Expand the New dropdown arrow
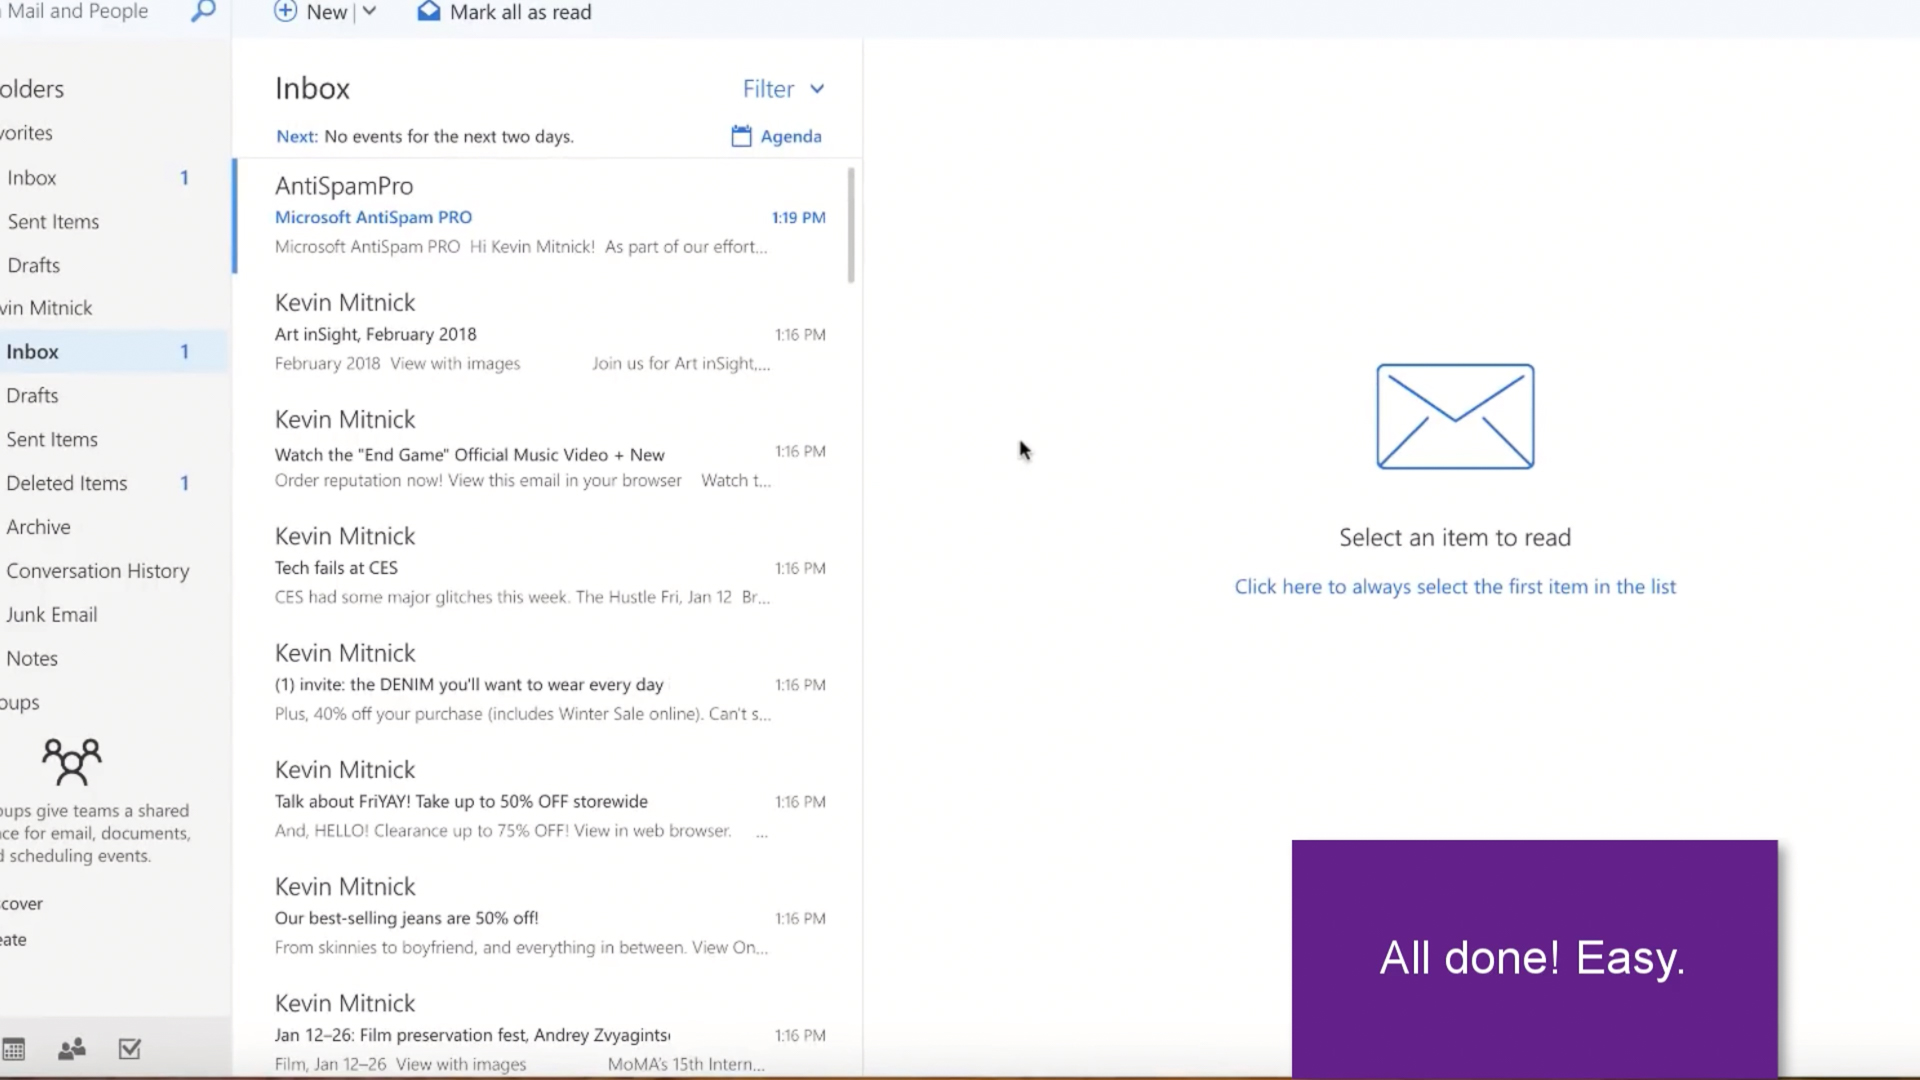Image resolution: width=1920 pixels, height=1080 pixels. [x=369, y=12]
